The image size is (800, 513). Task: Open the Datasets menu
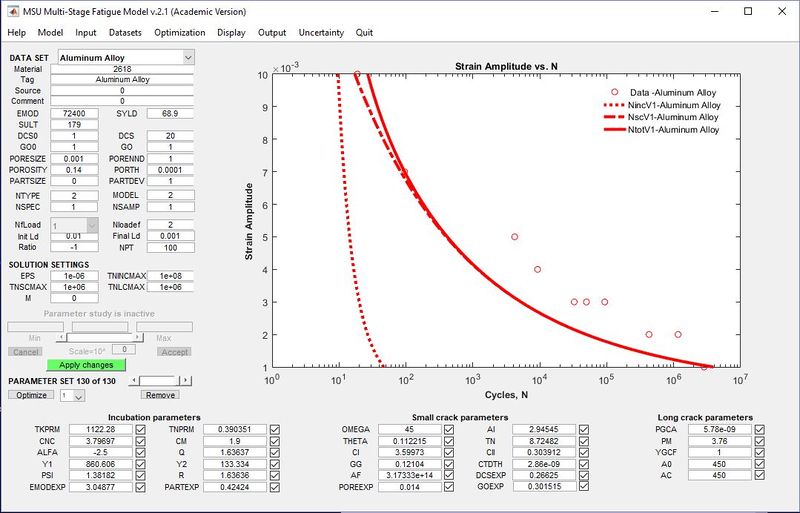125,32
